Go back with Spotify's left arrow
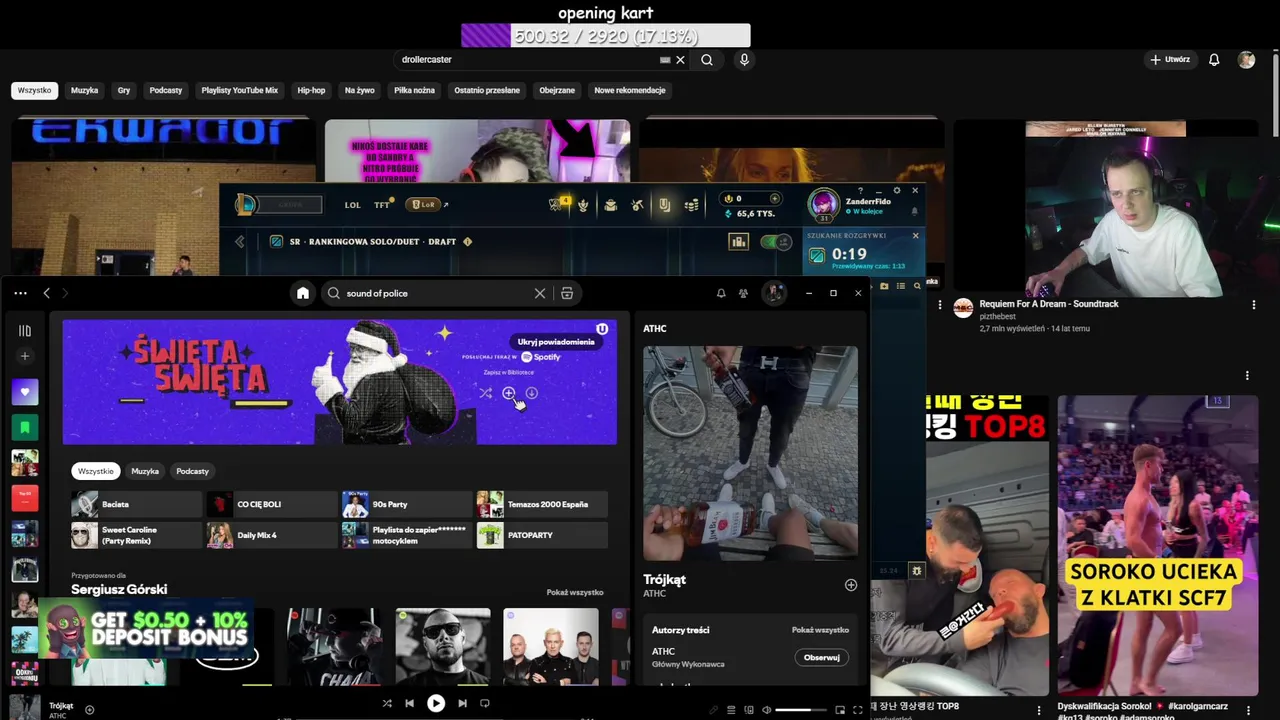Screen dimensions: 1280x720 46,293
